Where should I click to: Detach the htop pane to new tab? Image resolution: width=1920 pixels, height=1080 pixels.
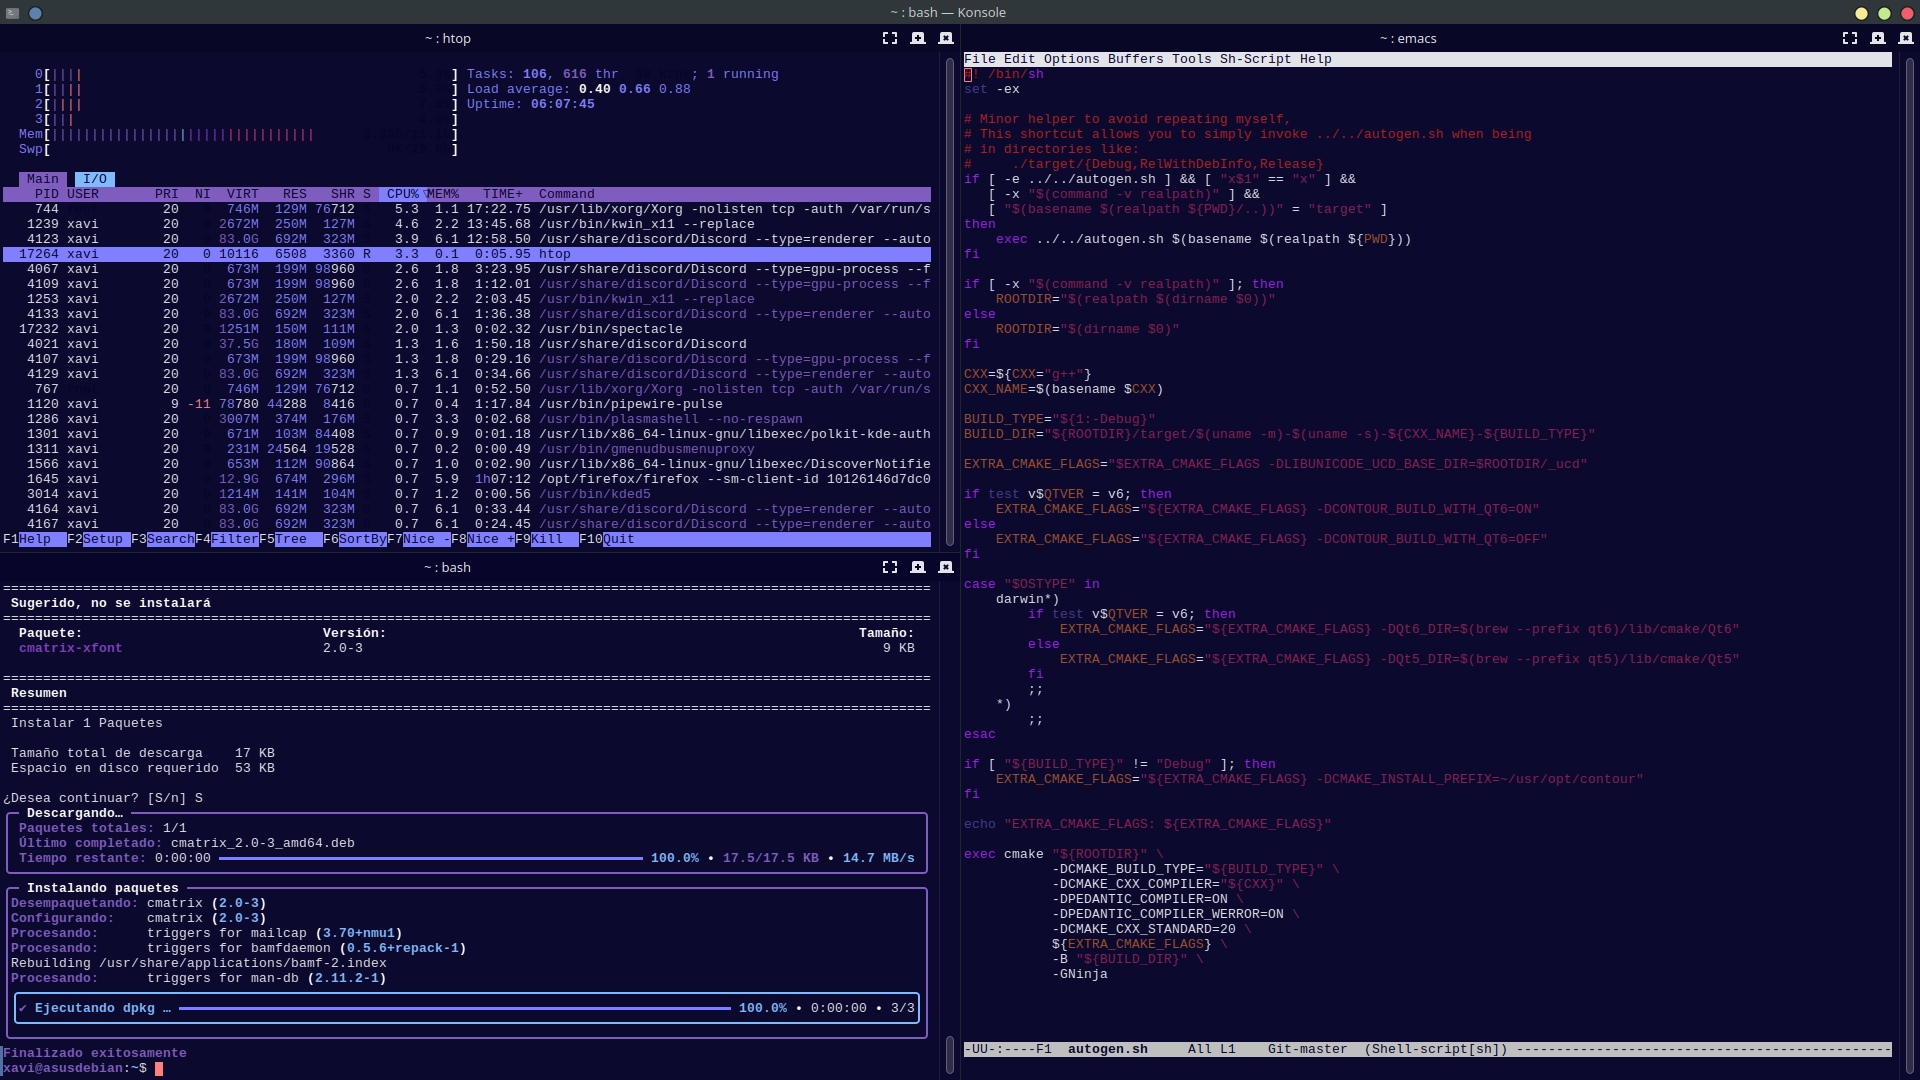click(x=918, y=38)
